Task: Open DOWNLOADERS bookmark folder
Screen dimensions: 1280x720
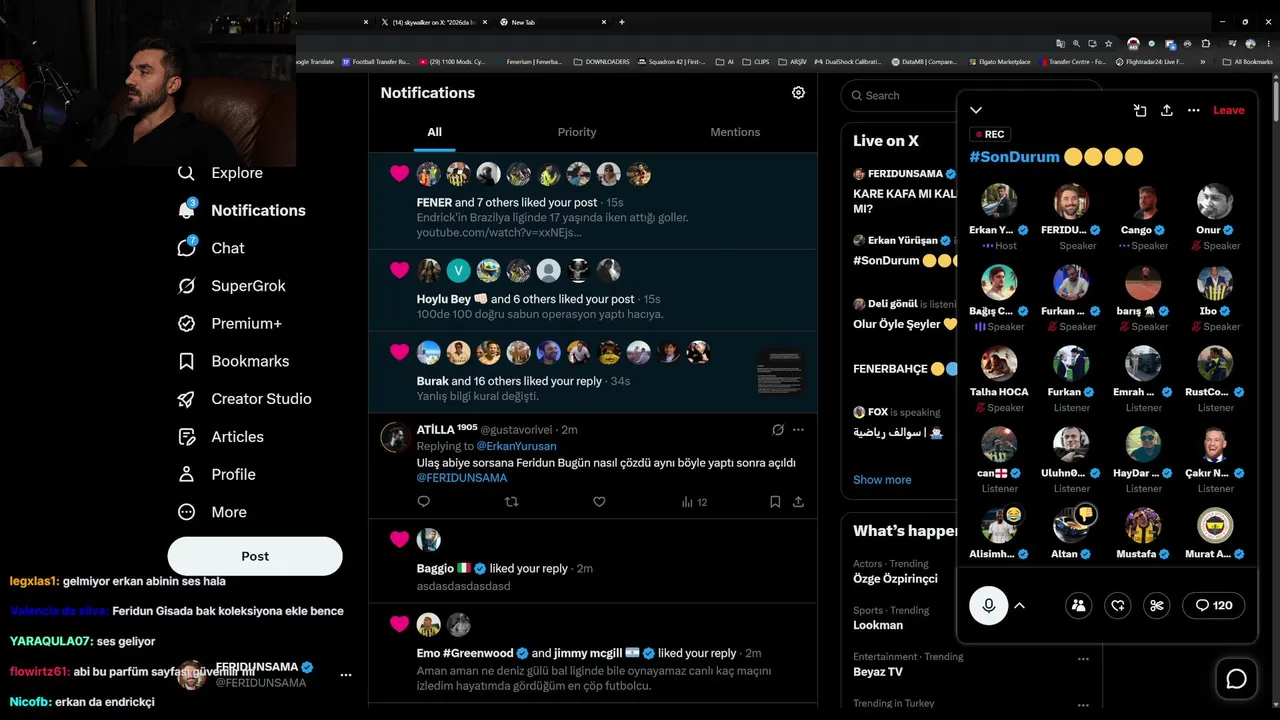Action: point(601,62)
